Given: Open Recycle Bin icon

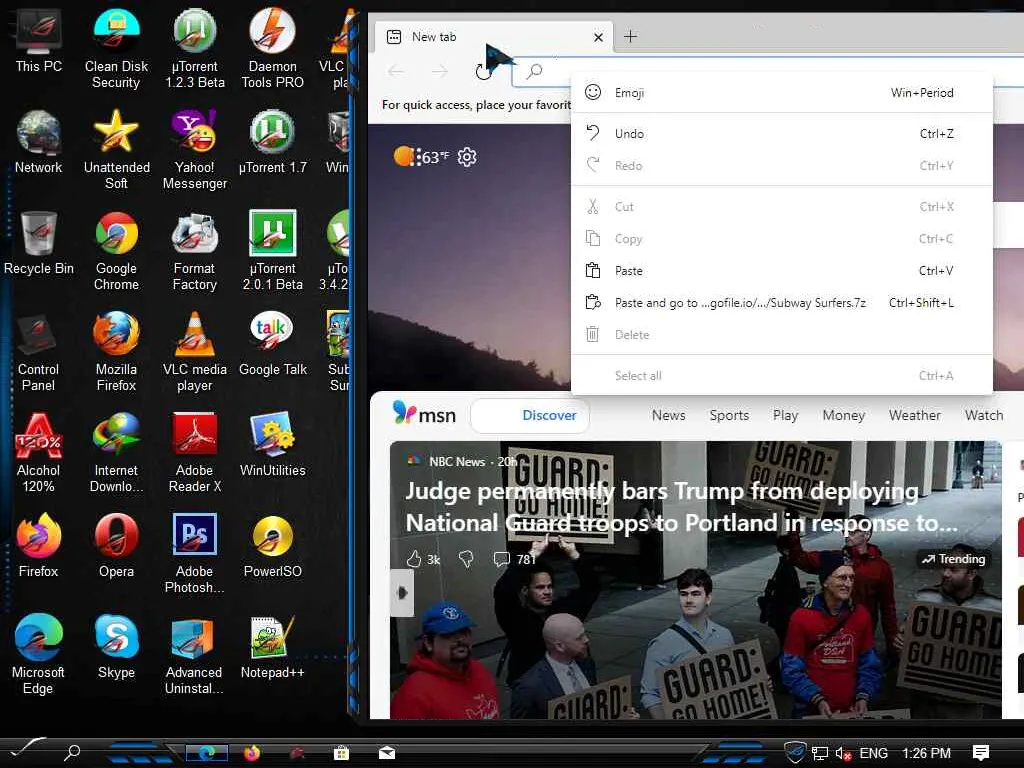Looking at the screenshot, I should [39, 243].
